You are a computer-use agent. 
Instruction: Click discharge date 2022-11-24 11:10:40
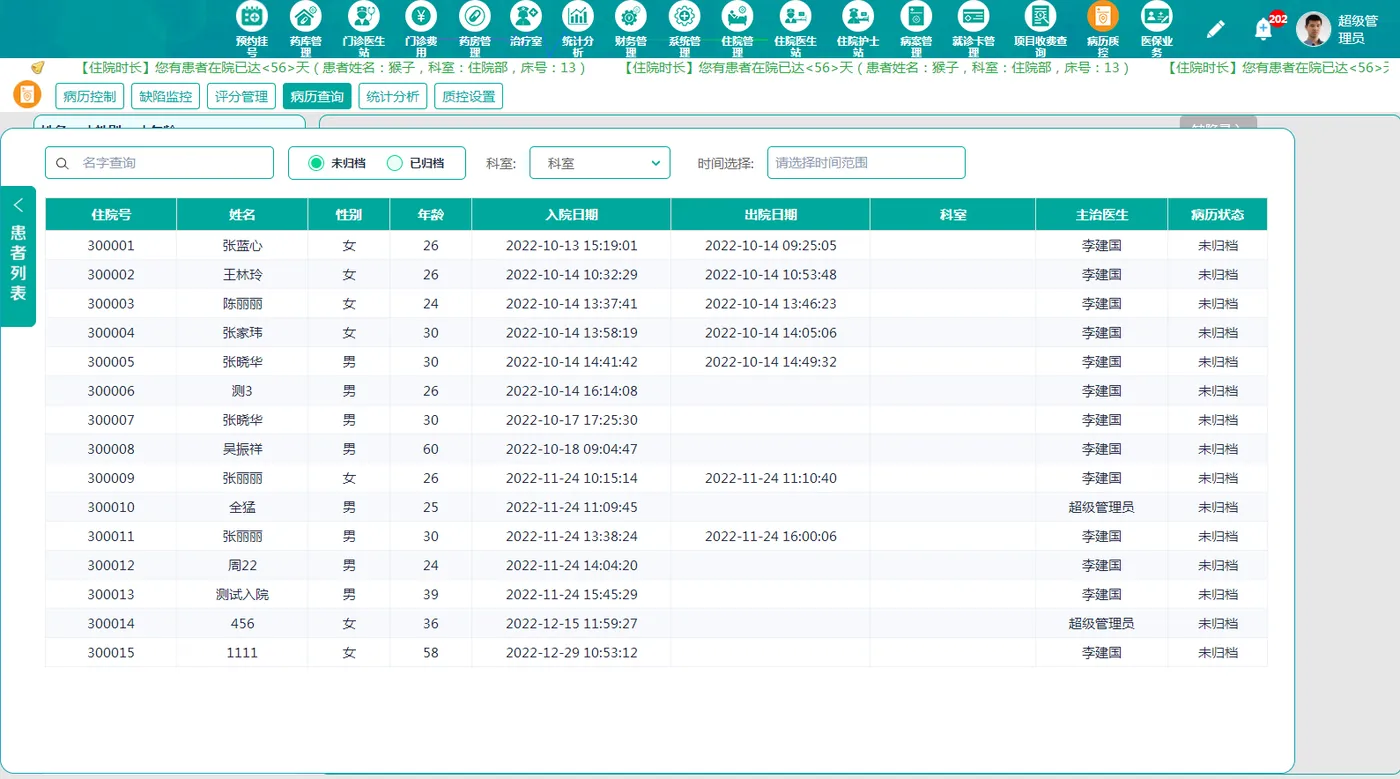tap(771, 478)
